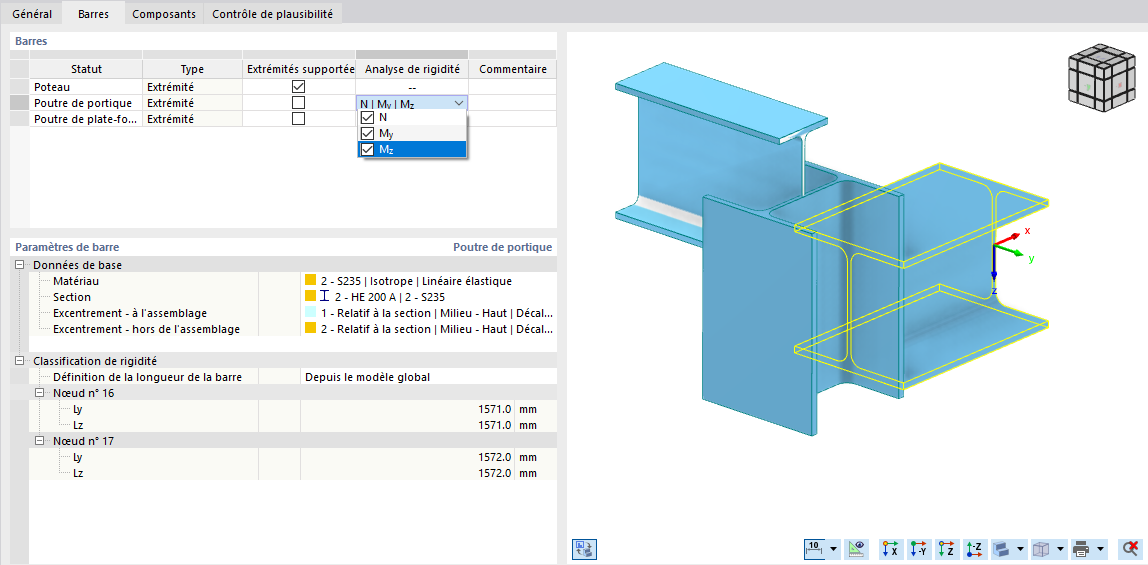This screenshot has width=1148, height=565.
Task: Click the Commentaire column header
Action: point(512,69)
